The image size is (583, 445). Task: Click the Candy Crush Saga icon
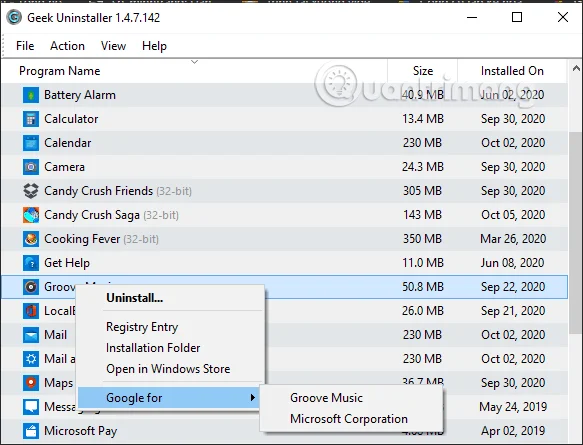[31, 215]
